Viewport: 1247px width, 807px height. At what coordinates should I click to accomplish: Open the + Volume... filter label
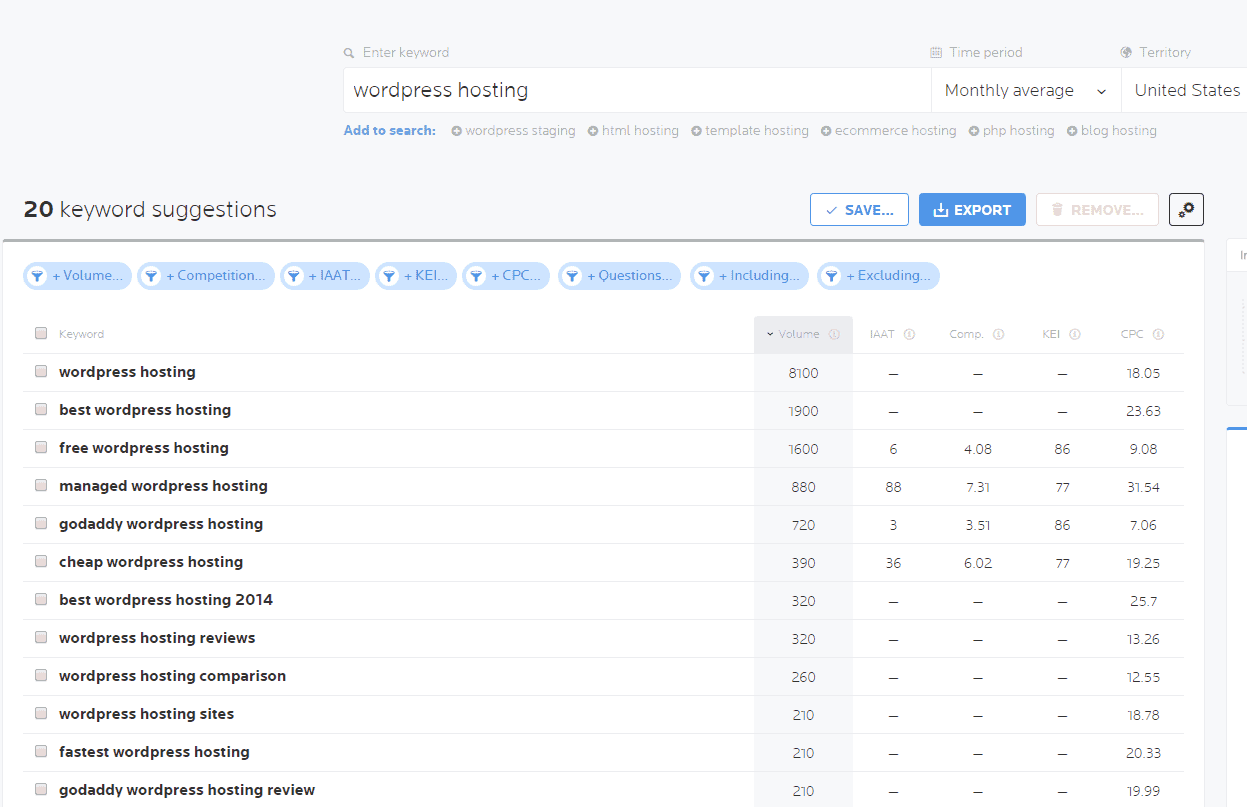(x=87, y=276)
